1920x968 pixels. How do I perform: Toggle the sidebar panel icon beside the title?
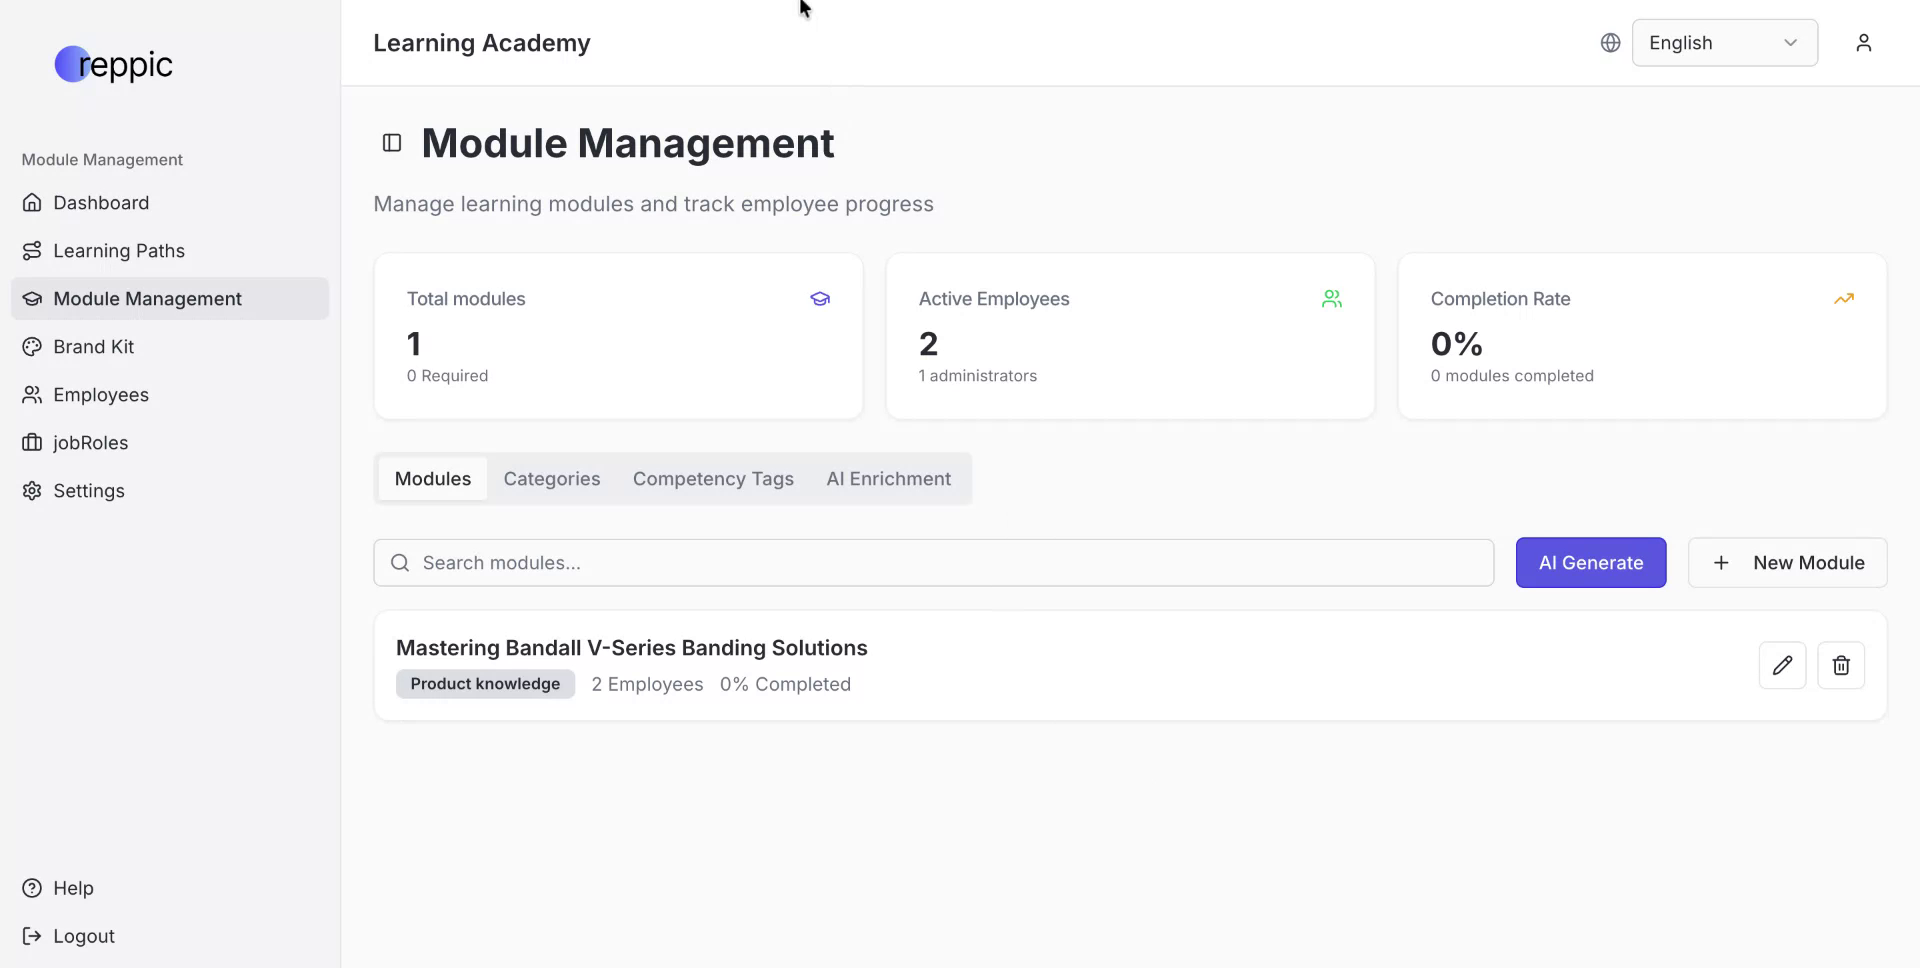tap(392, 143)
